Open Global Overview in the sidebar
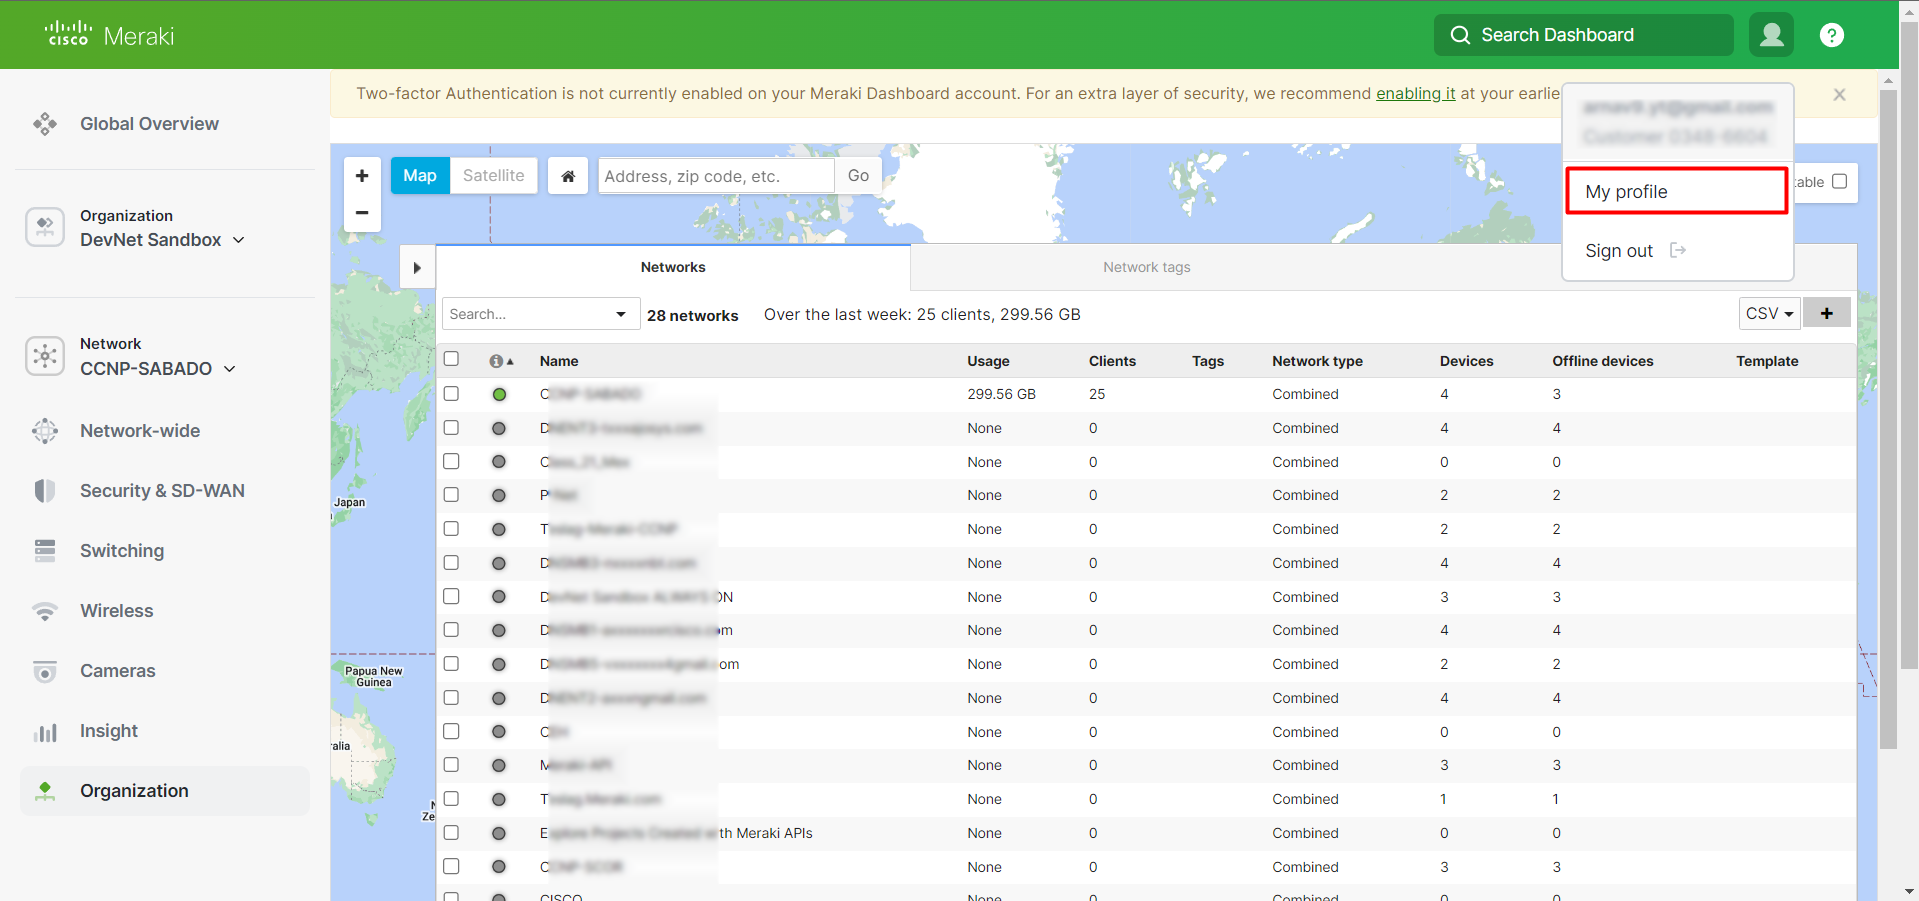Screen dimensions: 1919x901 coord(149,124)
